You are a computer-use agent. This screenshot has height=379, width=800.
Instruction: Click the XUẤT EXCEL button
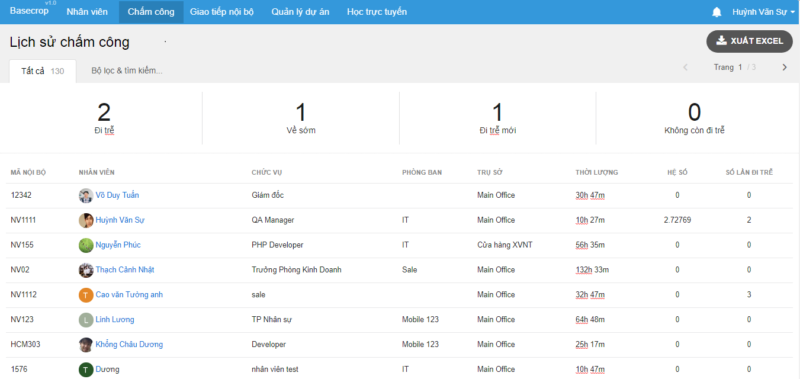[749, 41]
